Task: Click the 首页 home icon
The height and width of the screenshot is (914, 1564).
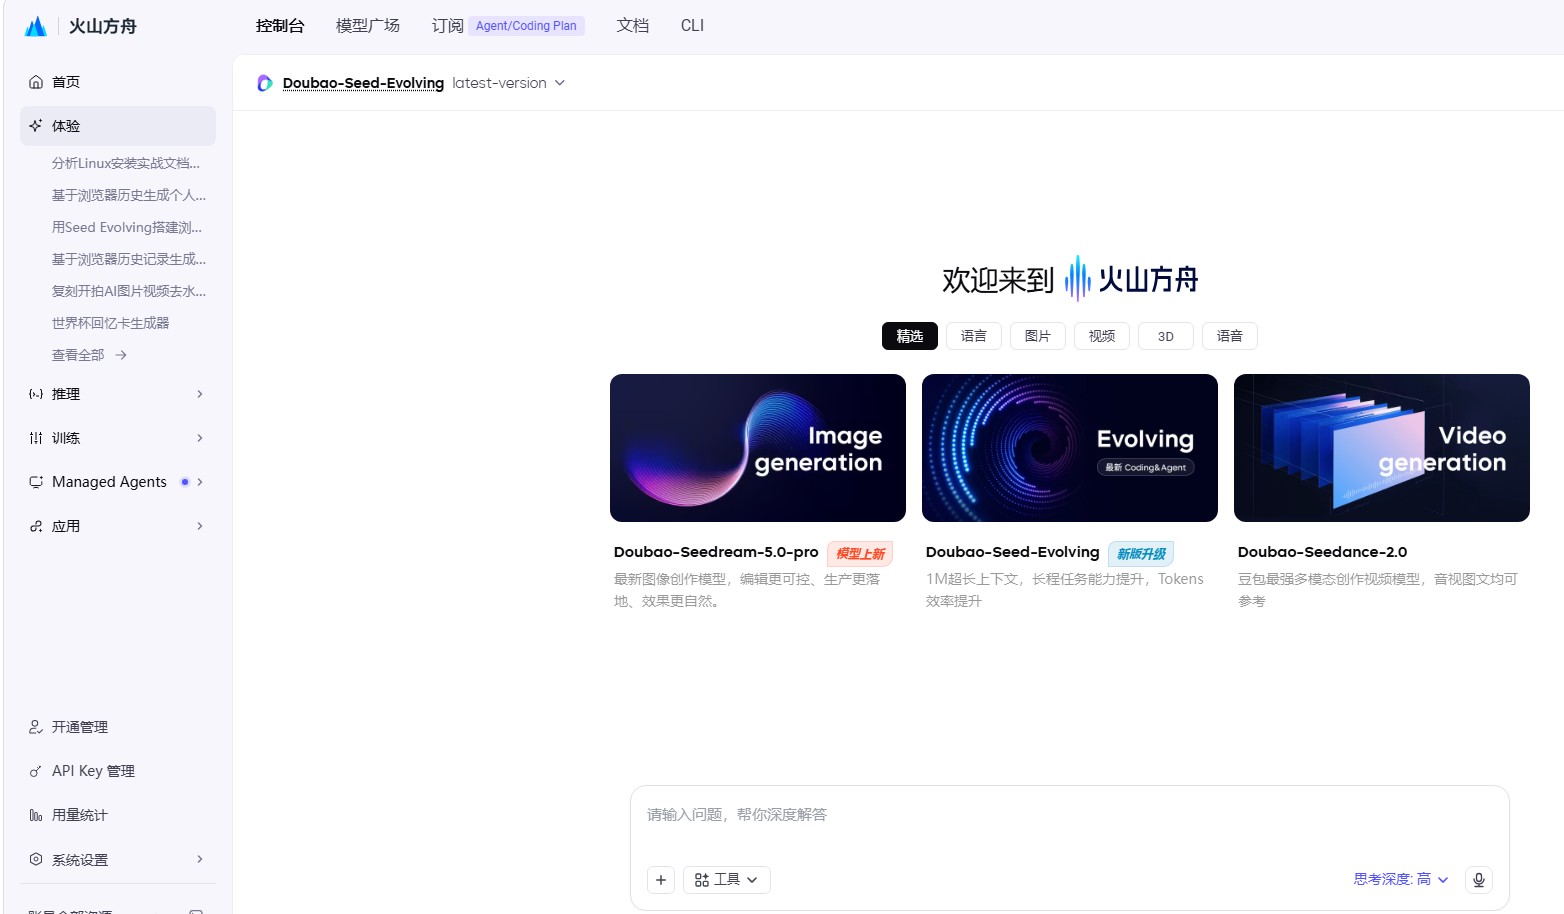Action: coord(36,82)
